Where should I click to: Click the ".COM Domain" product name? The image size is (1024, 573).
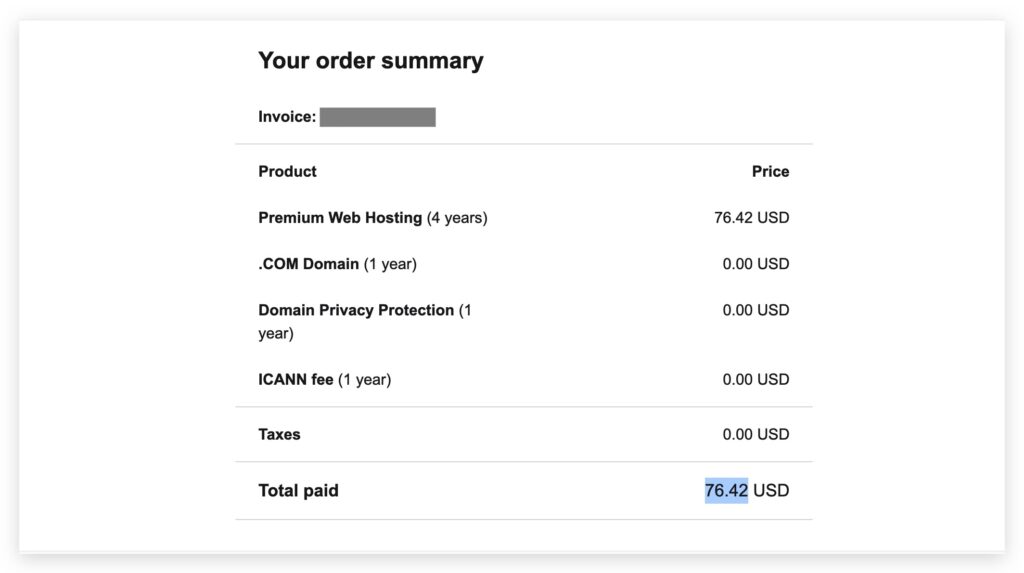tap(308, 264)
